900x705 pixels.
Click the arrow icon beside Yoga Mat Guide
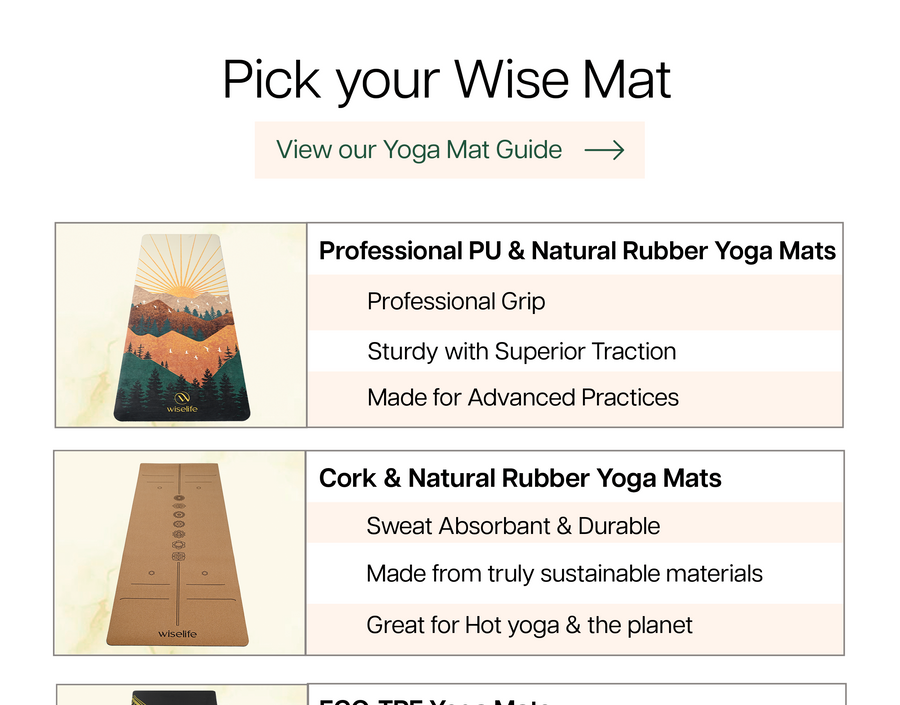[604, 150]
